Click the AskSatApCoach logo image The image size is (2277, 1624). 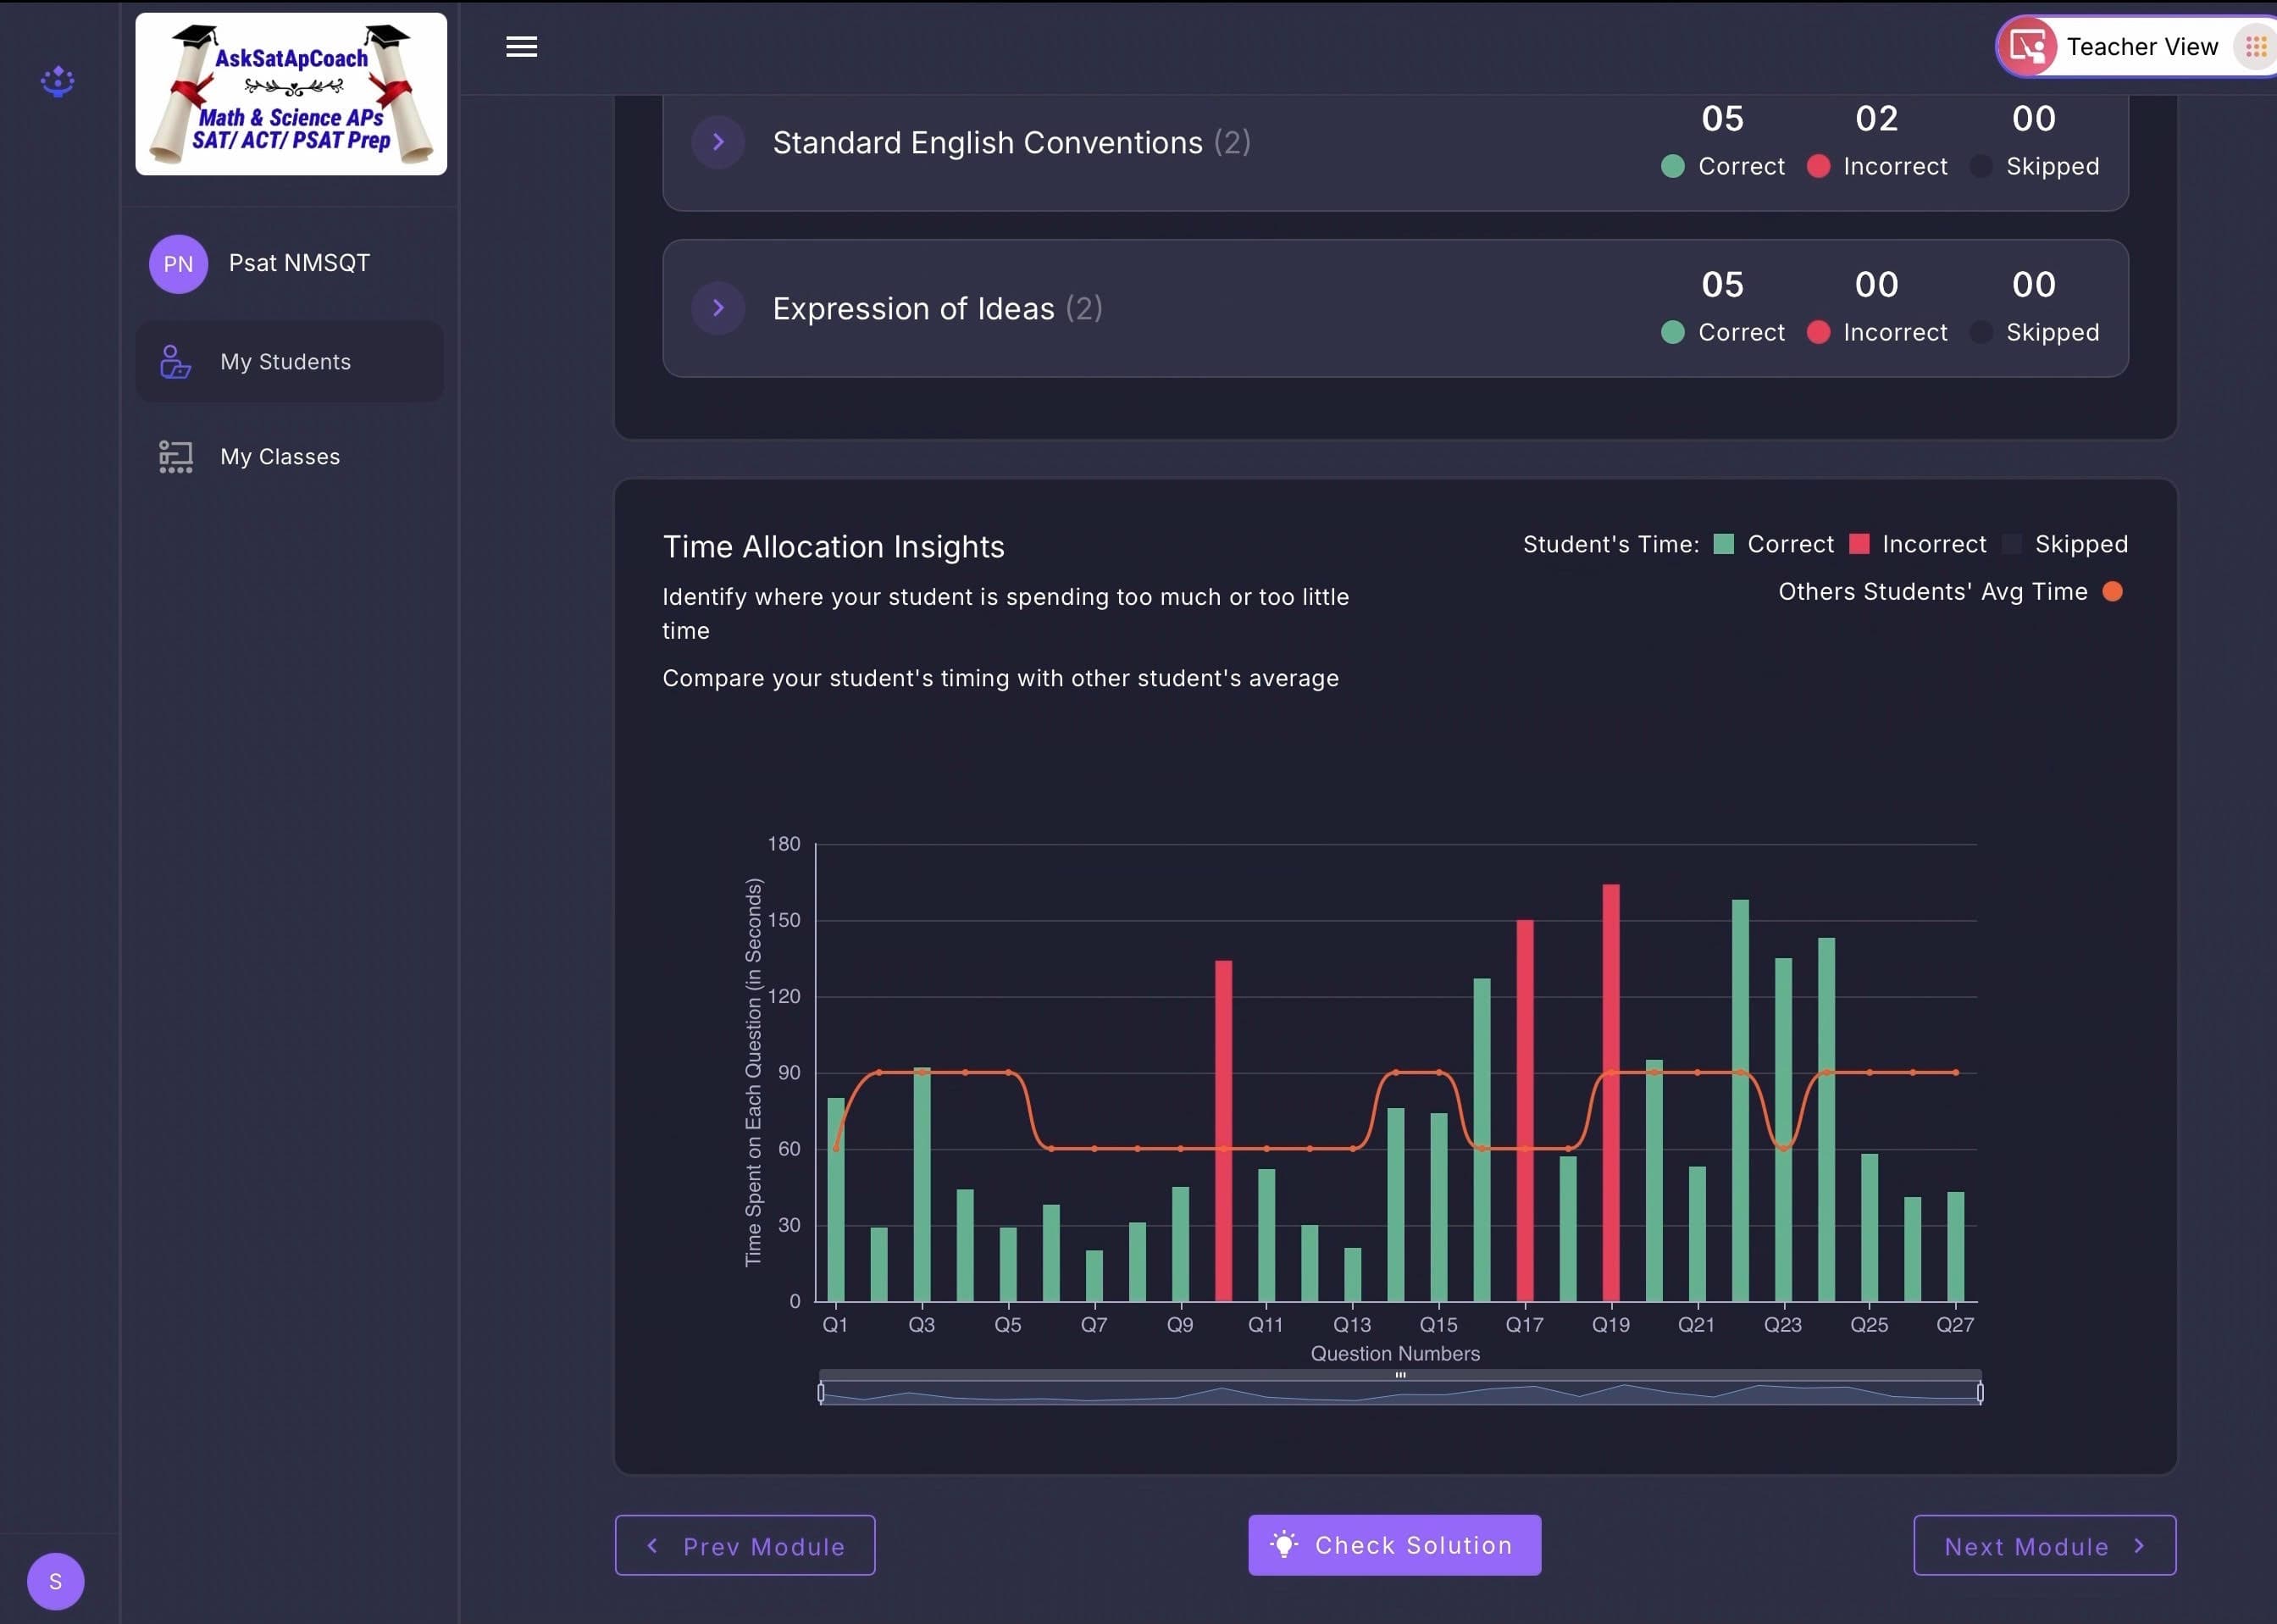[291, 94]
